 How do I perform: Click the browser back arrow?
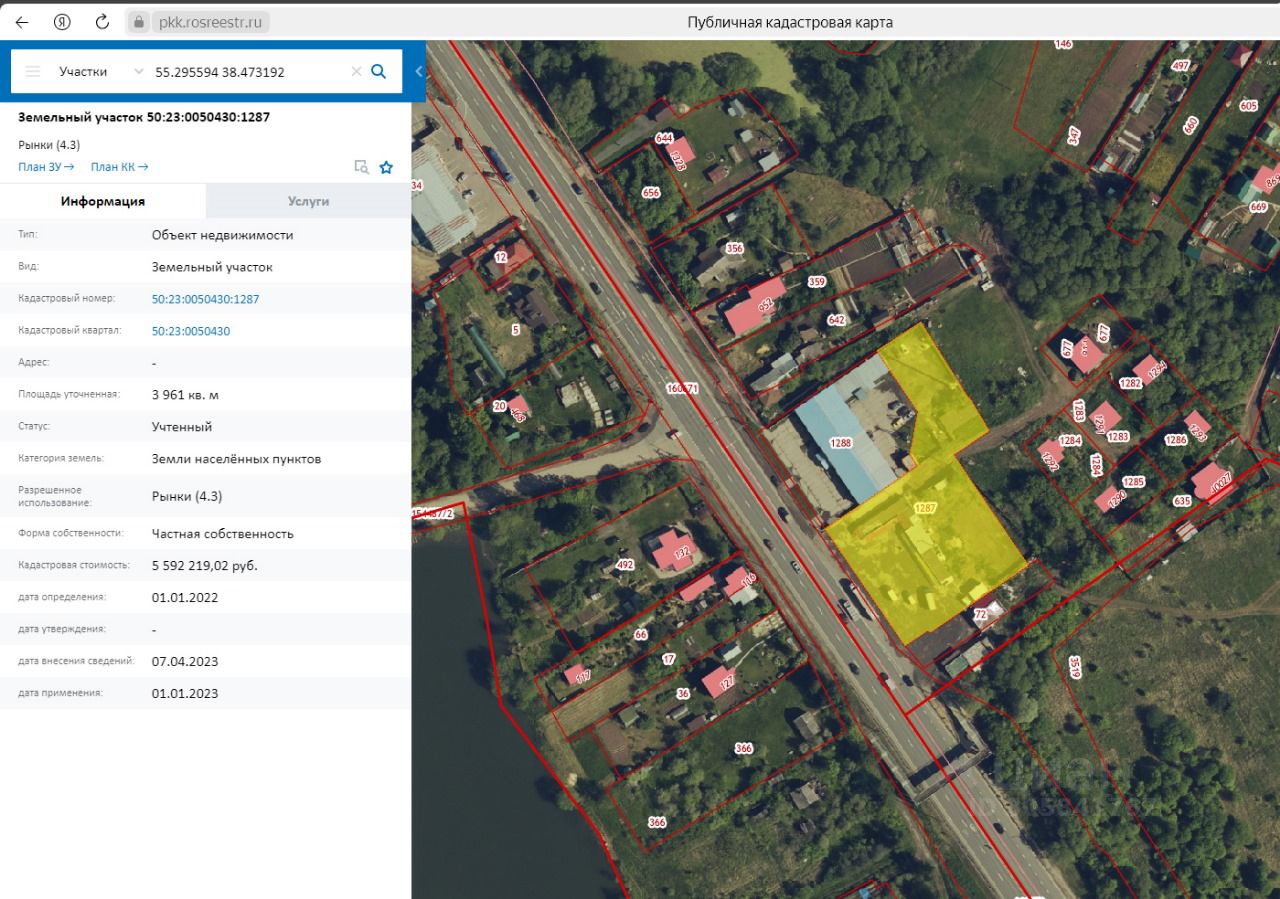pos(22,22)
